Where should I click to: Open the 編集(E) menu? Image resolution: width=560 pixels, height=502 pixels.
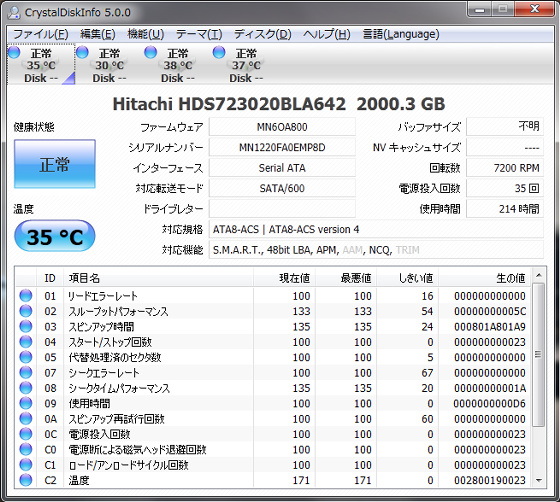tap(98, 34)
